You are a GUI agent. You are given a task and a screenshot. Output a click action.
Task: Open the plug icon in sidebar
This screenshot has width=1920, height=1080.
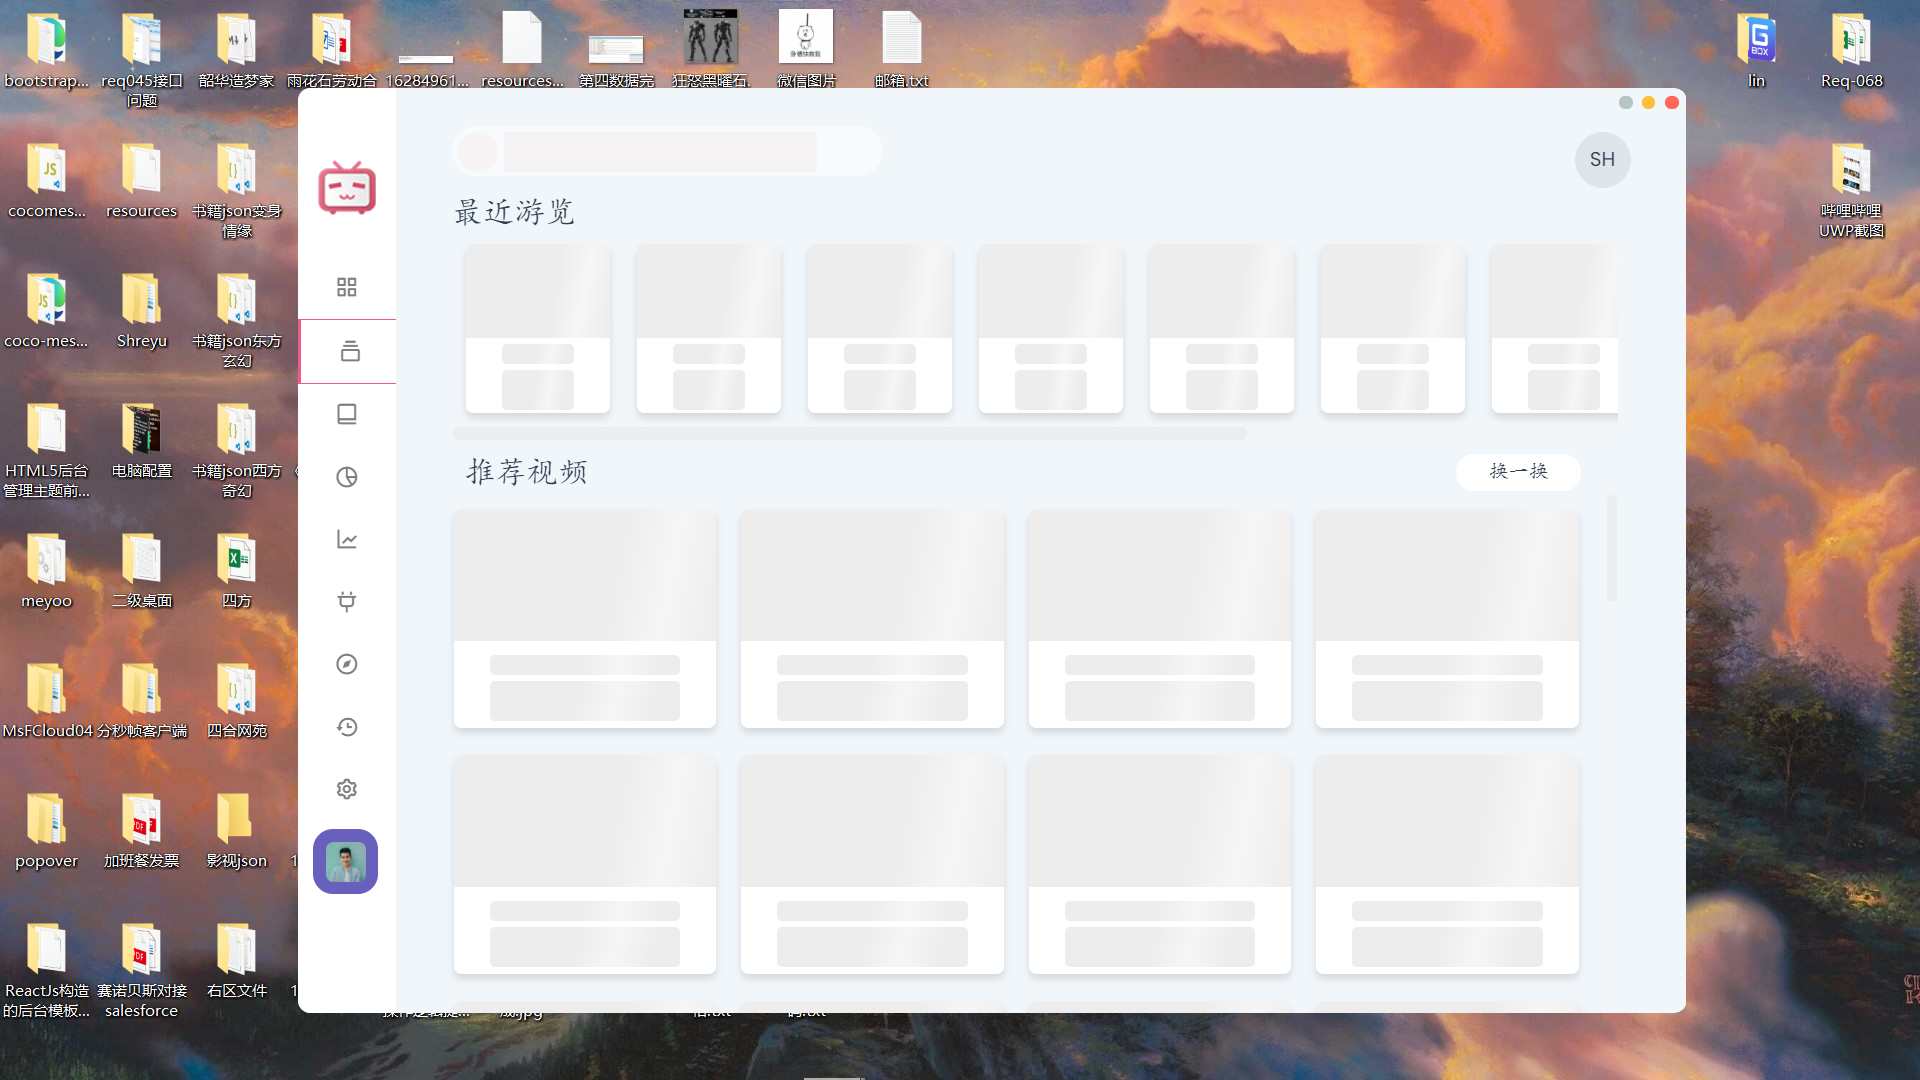coord(347,602)
